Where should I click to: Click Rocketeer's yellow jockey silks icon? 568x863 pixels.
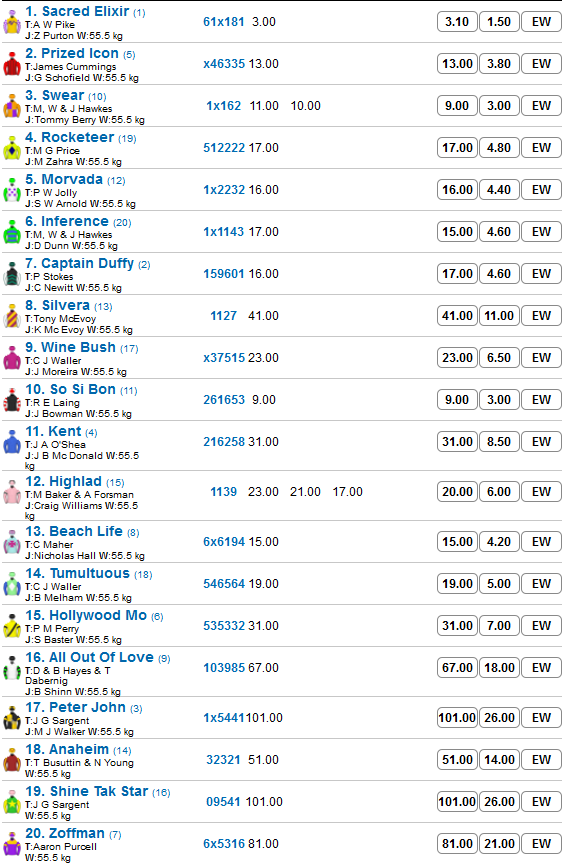pos(12,150)
